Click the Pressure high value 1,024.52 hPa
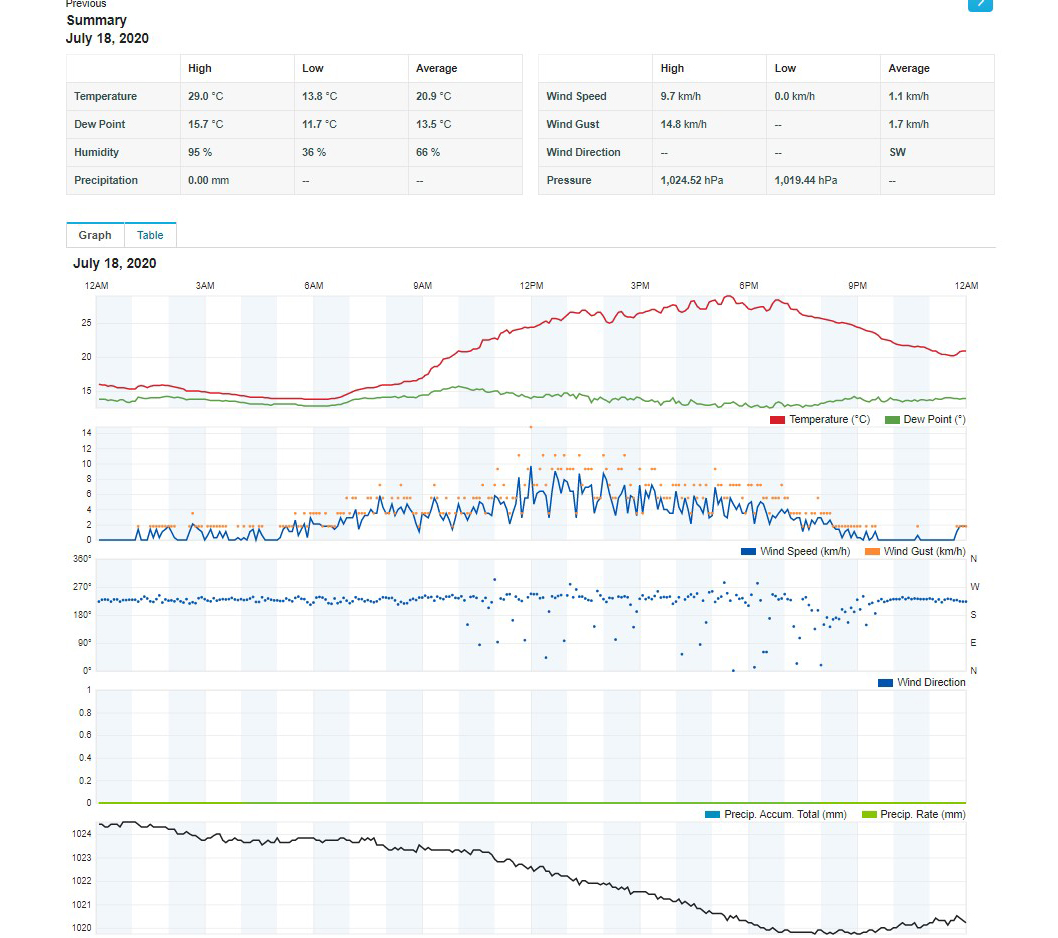 coord(691,181)
